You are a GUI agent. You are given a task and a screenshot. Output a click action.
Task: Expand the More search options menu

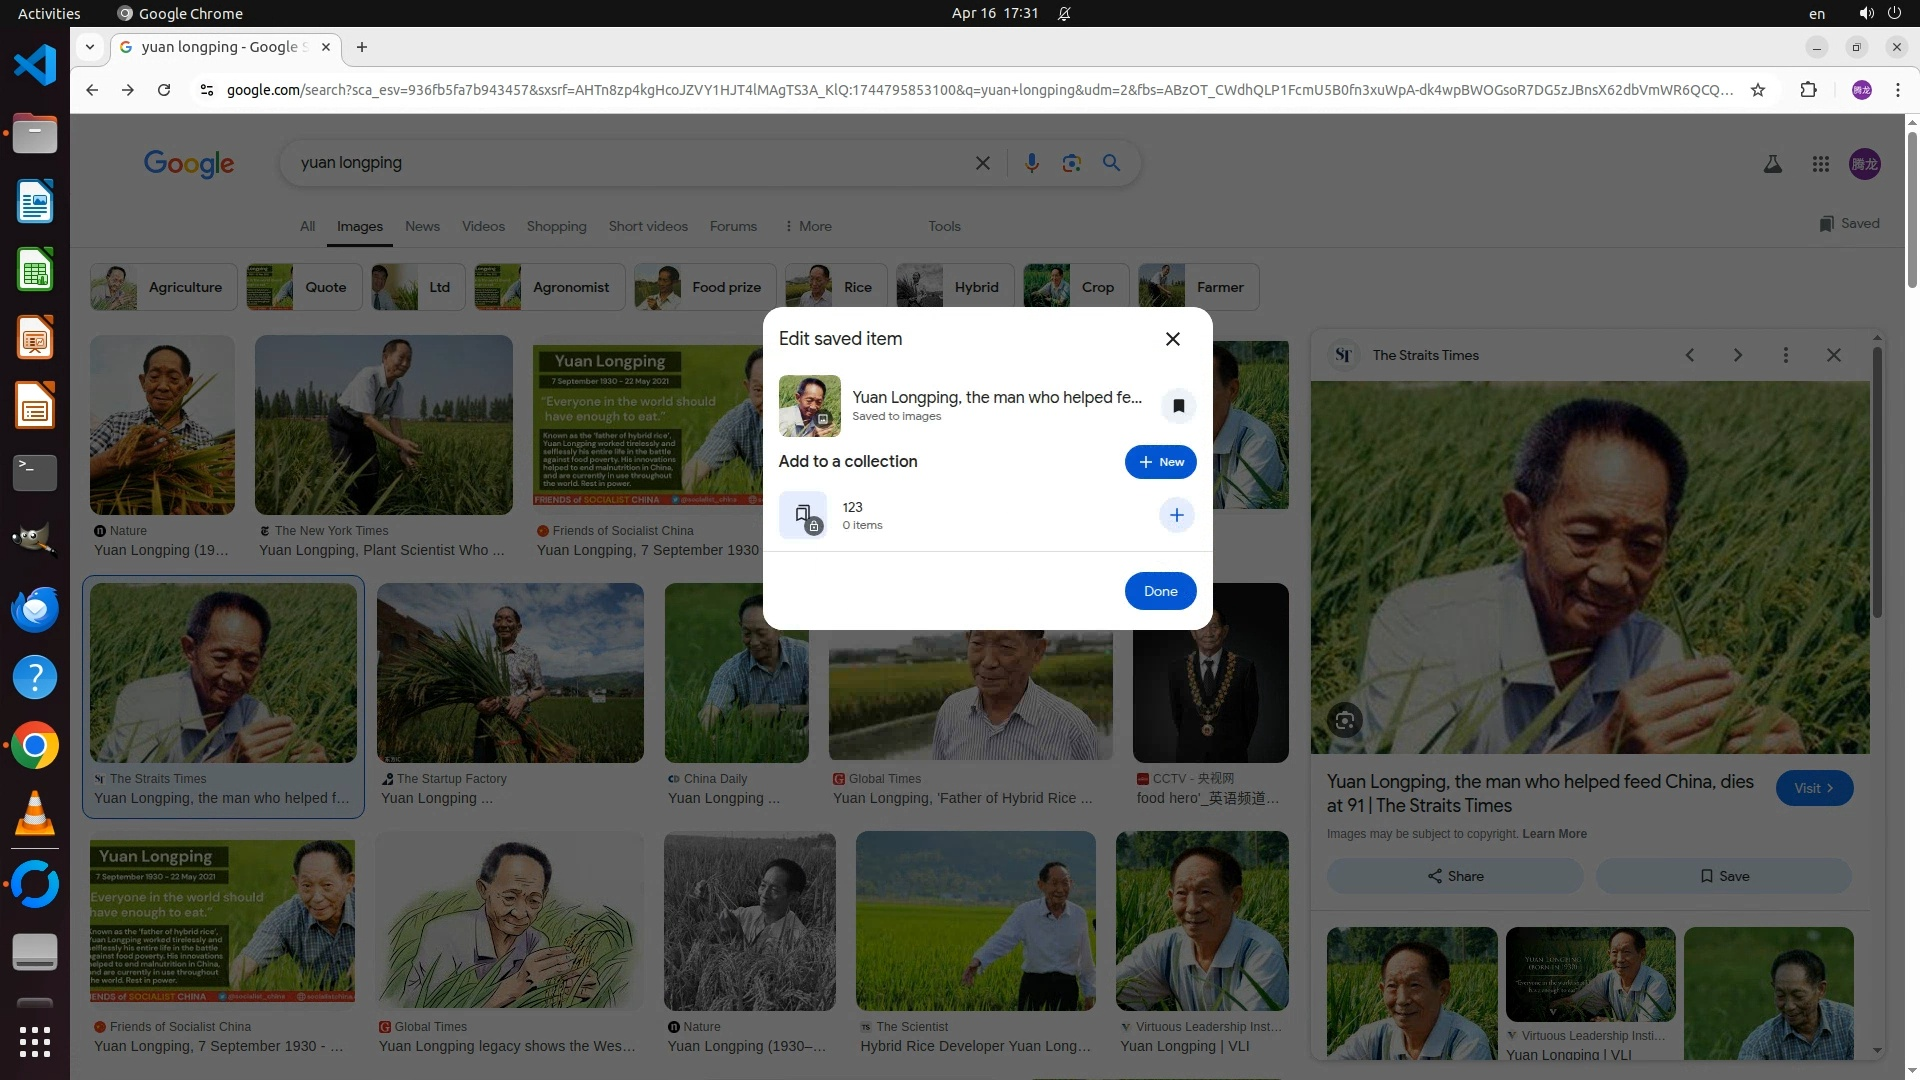[808, 226]
